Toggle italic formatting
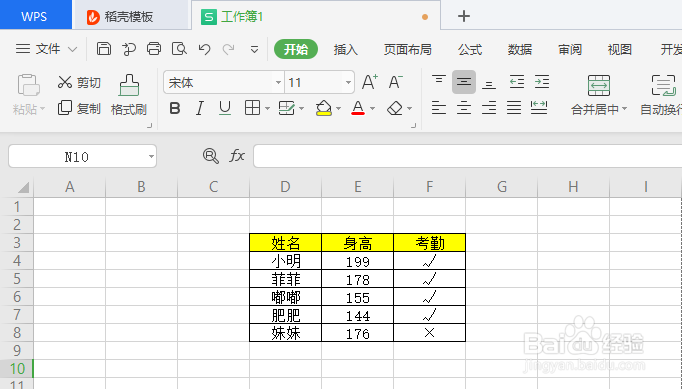The height and width of the screenshot is (389, 682). pos(200,108)
